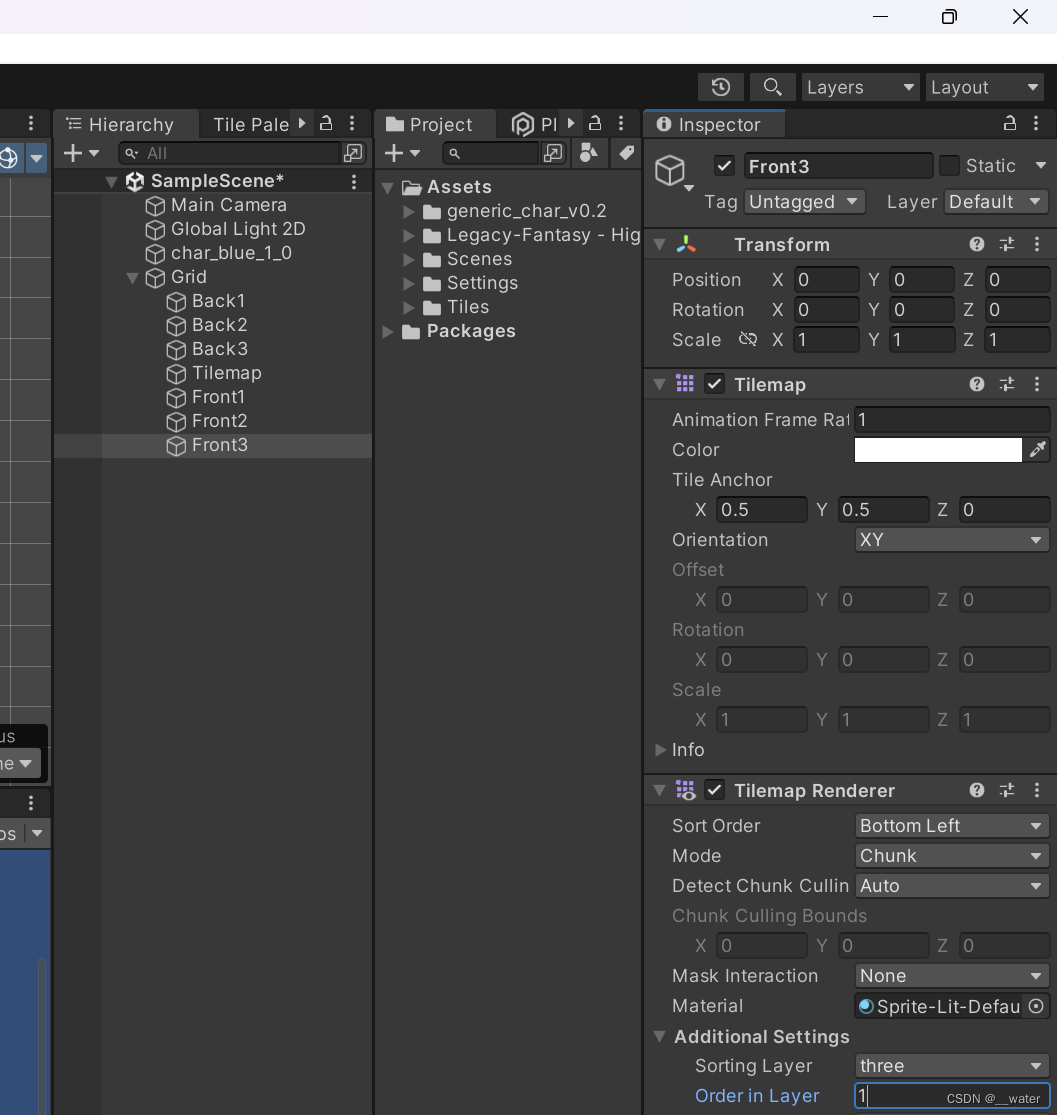Open Transform component options menu
The height and width of the screenshot is (1115, 1057).
point(1037,245)
